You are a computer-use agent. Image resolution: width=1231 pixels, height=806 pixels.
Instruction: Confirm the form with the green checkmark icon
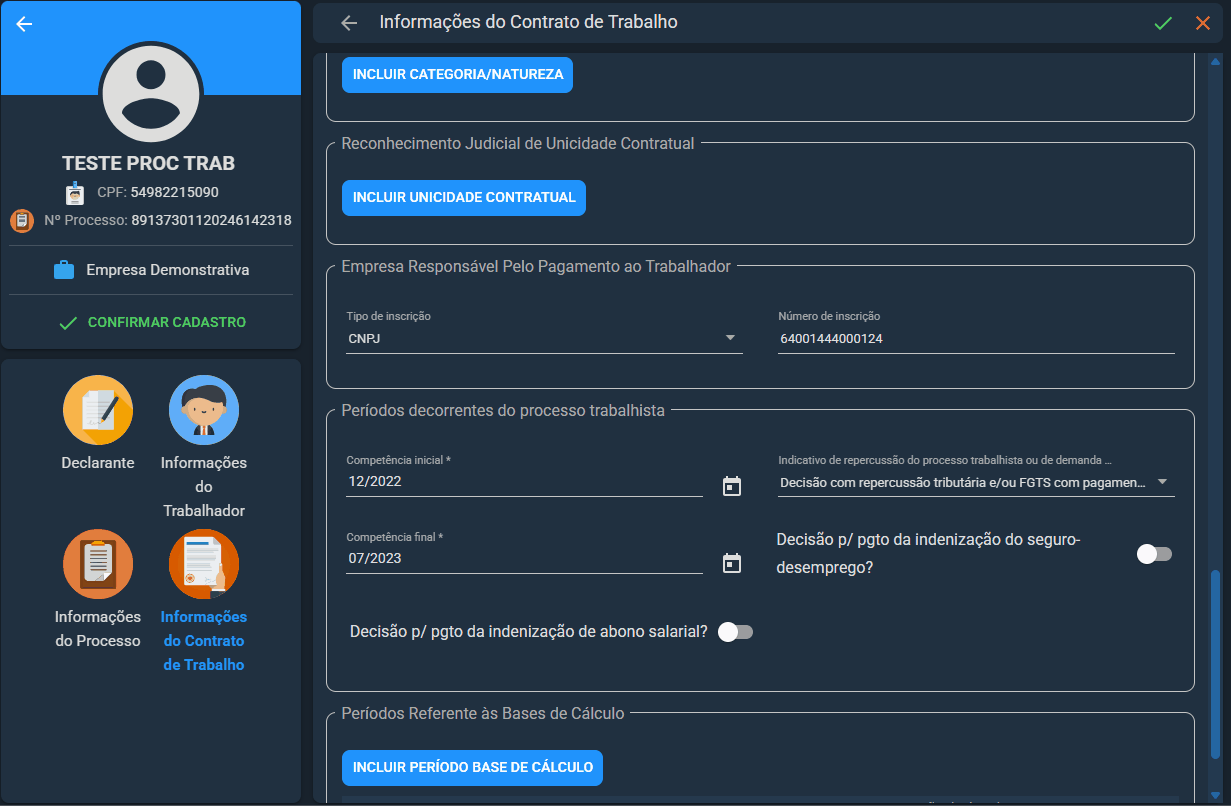point(1163,23)
